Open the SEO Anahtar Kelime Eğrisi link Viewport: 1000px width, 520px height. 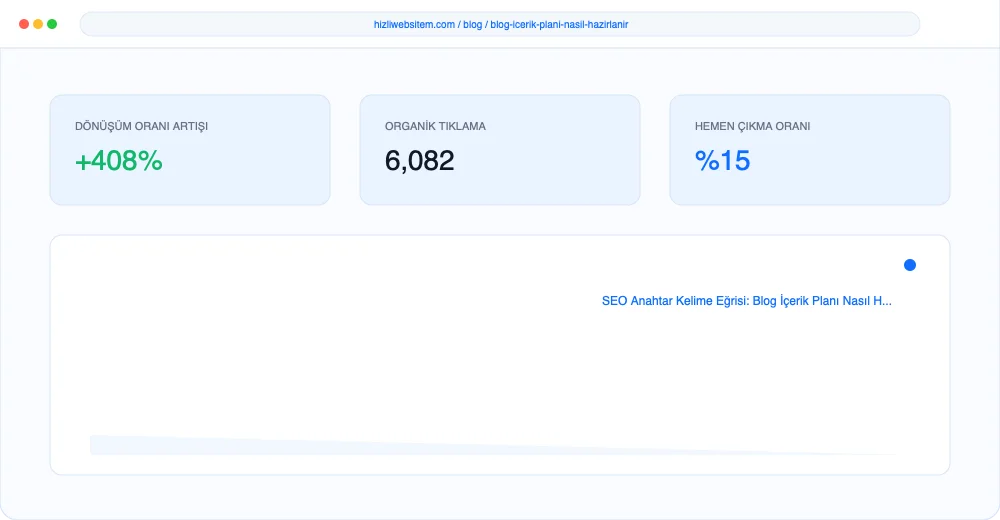click(x=747, y=301)
